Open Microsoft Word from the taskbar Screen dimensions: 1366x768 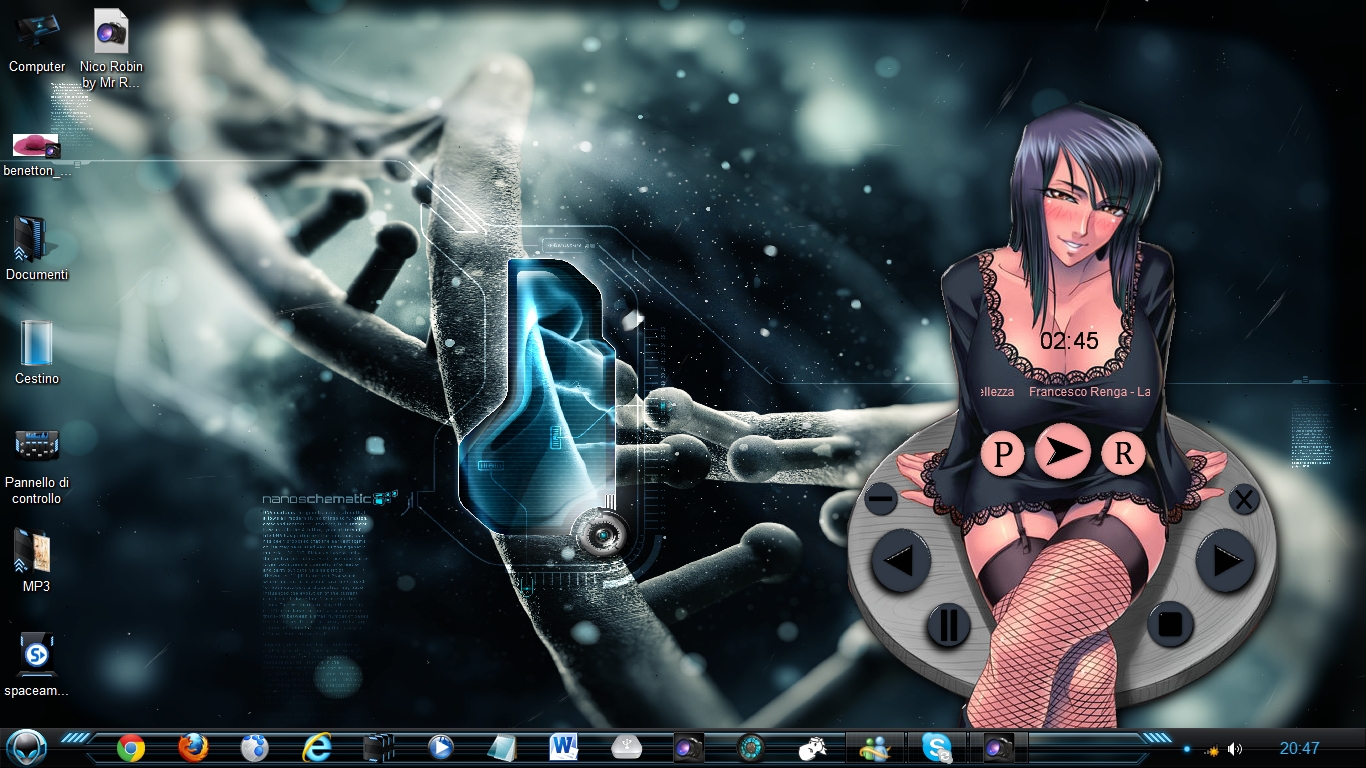coord(564,747)
